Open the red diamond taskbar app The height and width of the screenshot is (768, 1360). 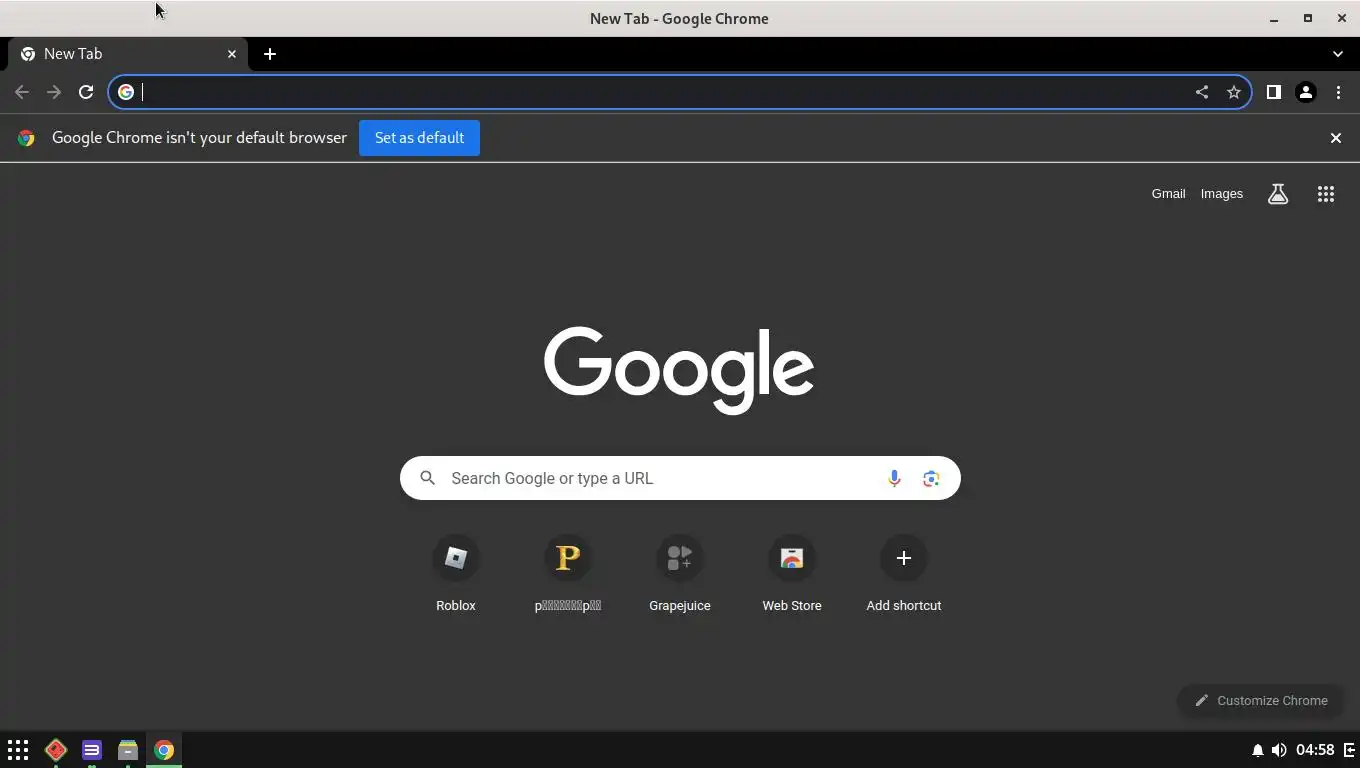[56, 750]
